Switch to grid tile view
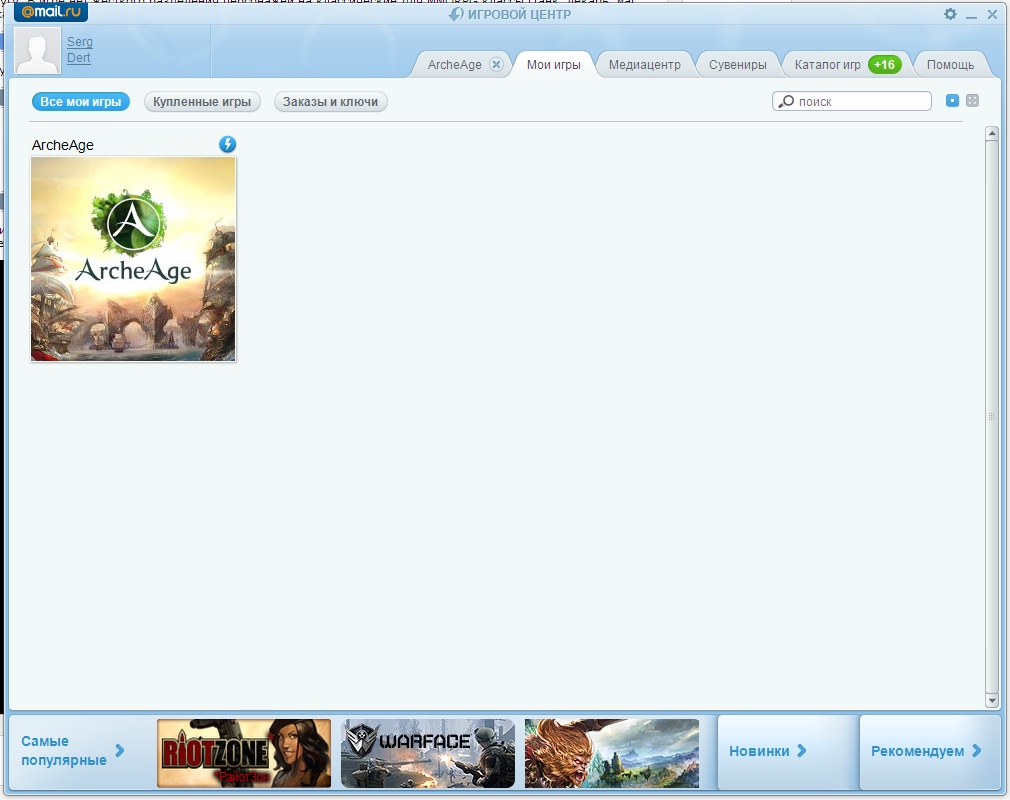1010x800 pixels. (973, 100)
